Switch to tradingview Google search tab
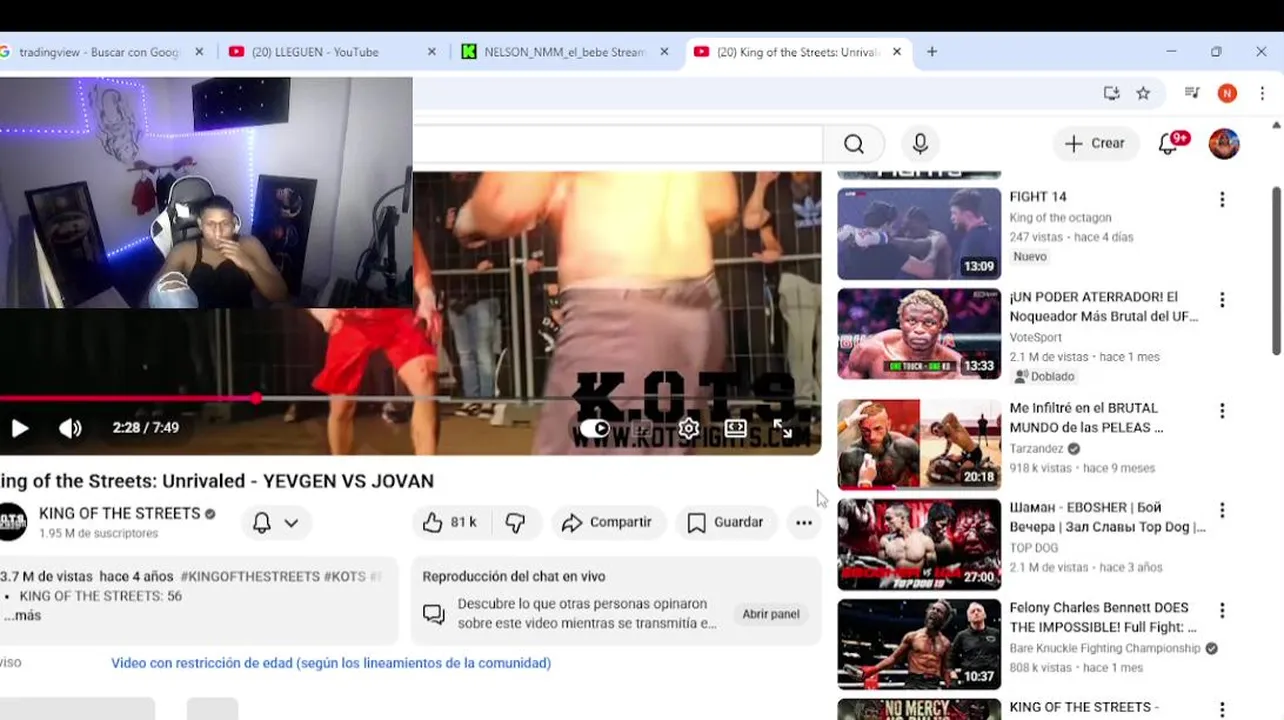 click(x=98, y=52)
